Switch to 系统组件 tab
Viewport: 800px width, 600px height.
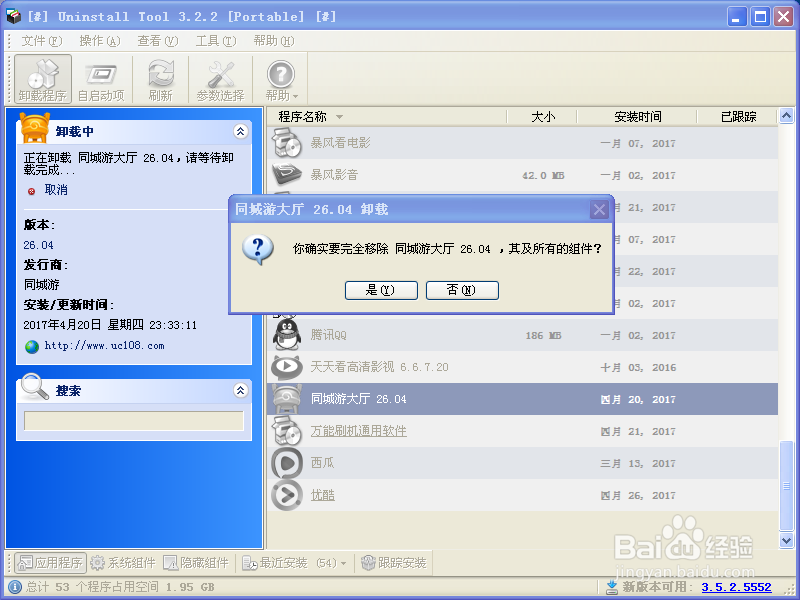123,563
